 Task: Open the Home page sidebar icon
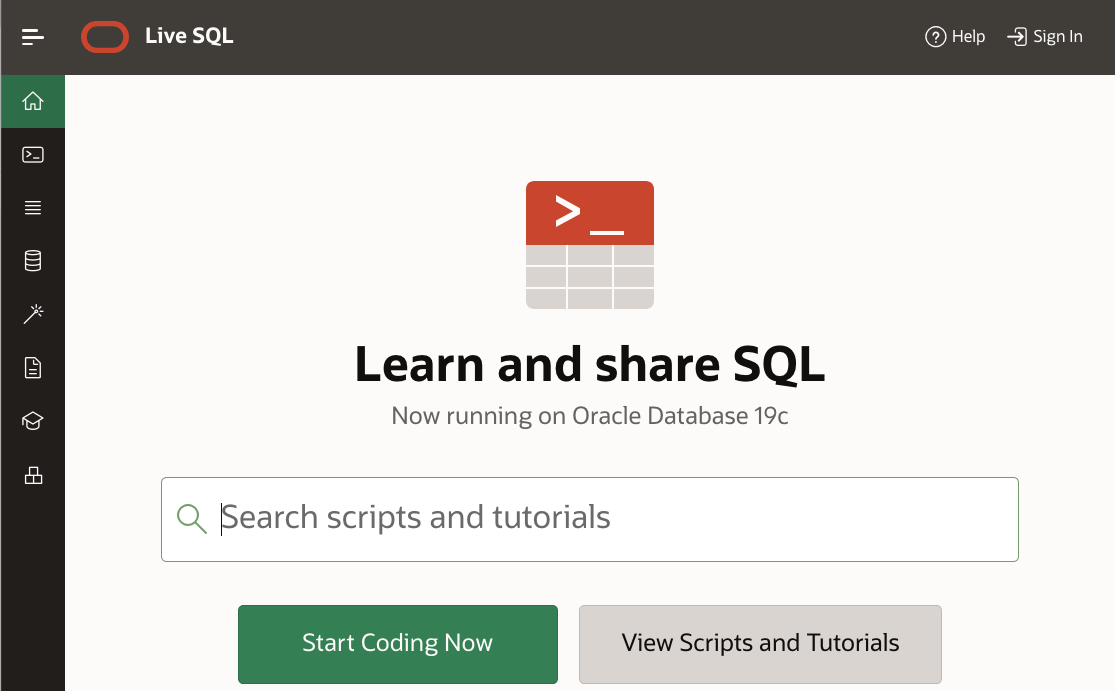[x=32, y=101]
